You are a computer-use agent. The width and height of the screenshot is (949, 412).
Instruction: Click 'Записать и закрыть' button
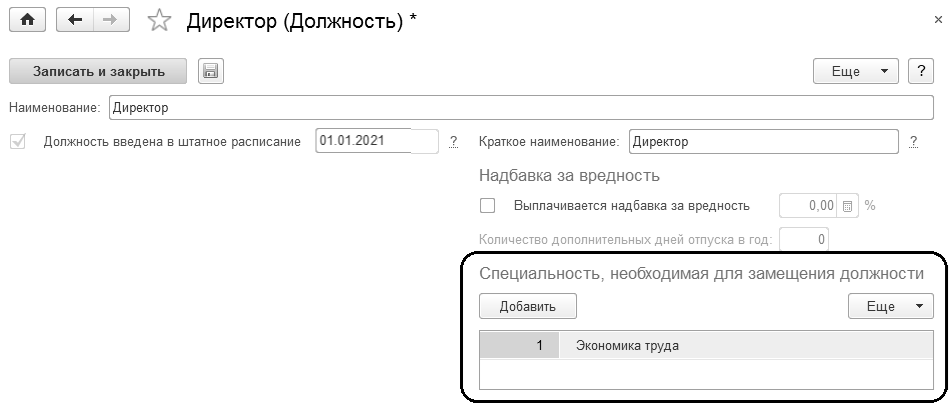(x=99, y=70)
